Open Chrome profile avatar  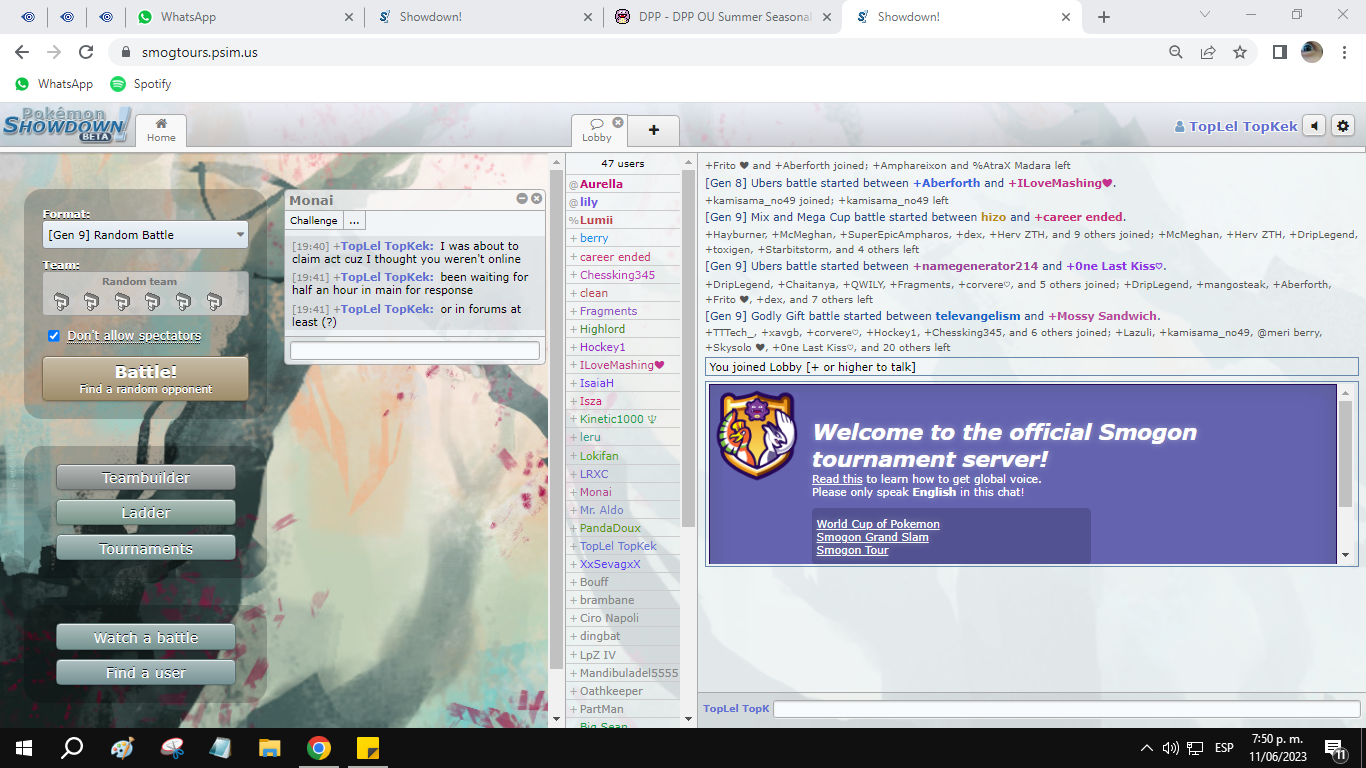coord(1312,52)
